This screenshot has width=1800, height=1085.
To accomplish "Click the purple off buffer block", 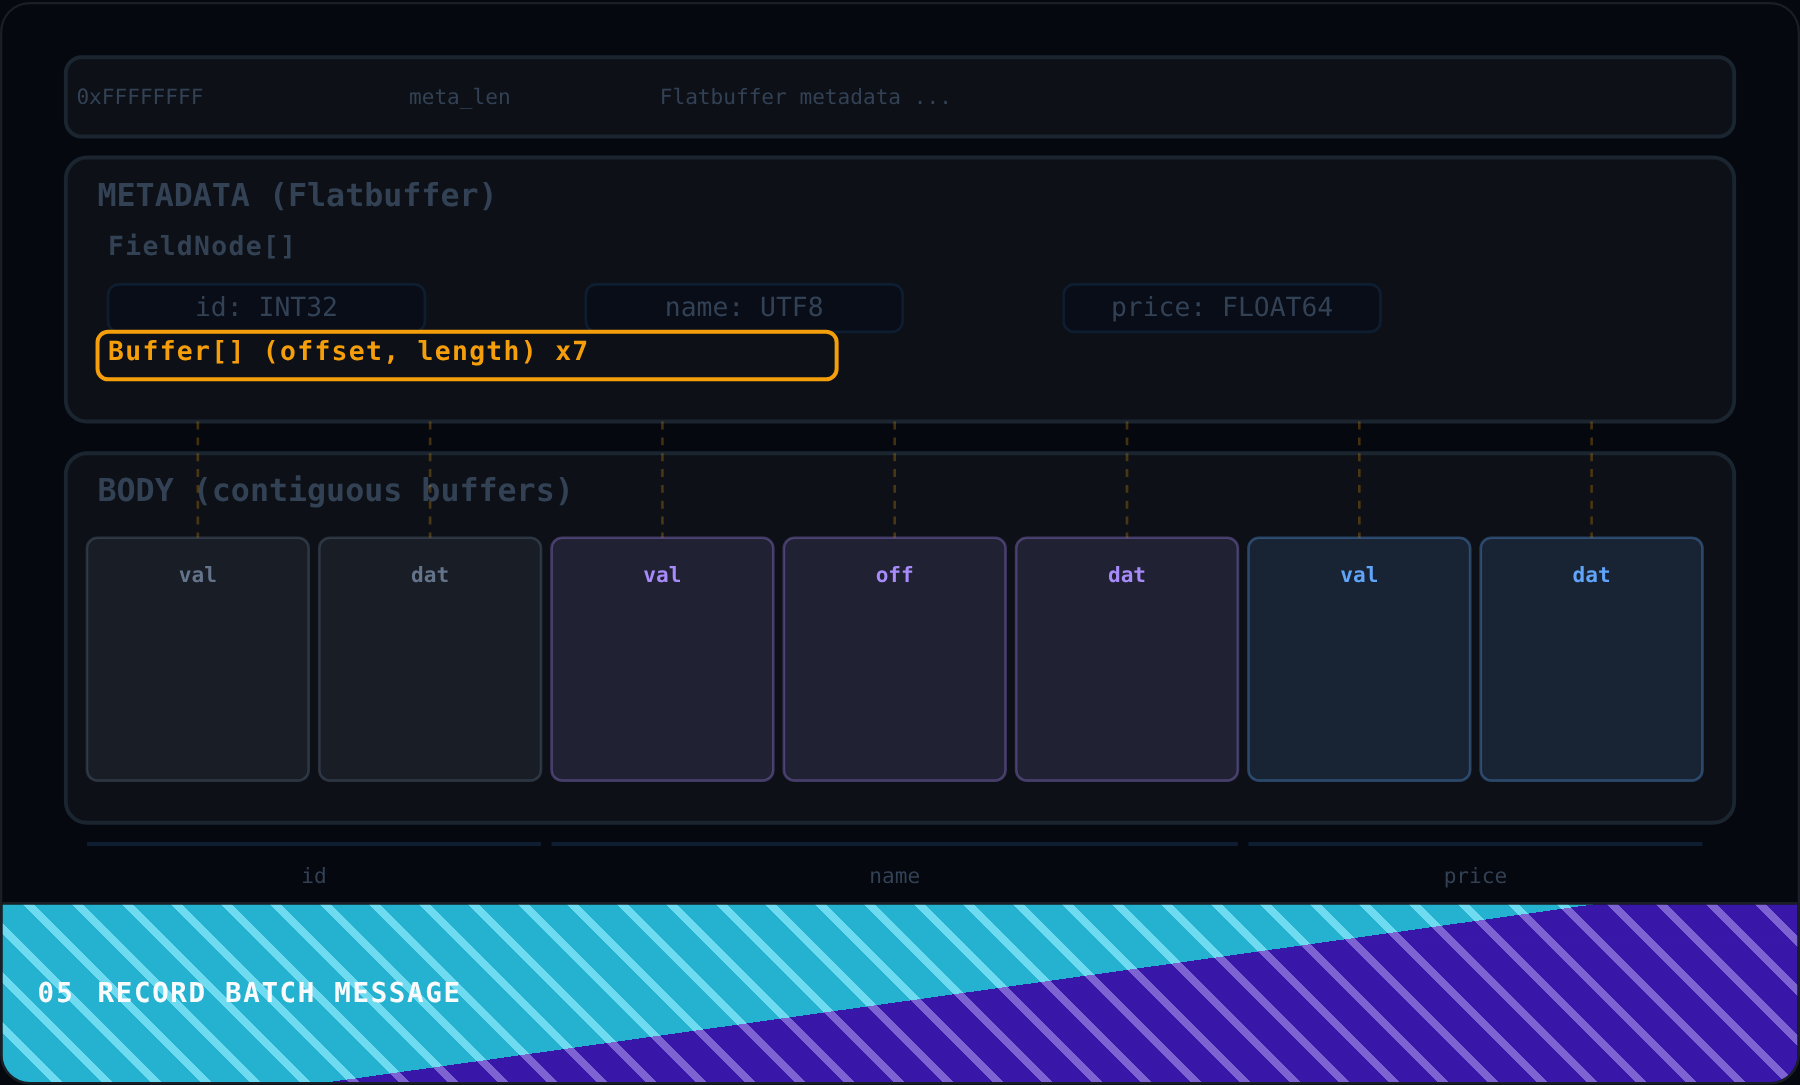I will point(894,659).
